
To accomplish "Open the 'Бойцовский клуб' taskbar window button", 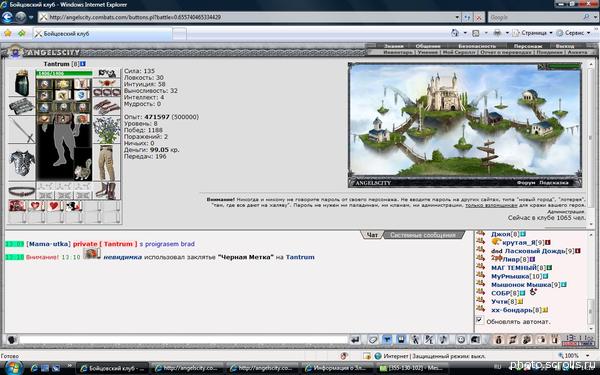I will pos(112,368).
